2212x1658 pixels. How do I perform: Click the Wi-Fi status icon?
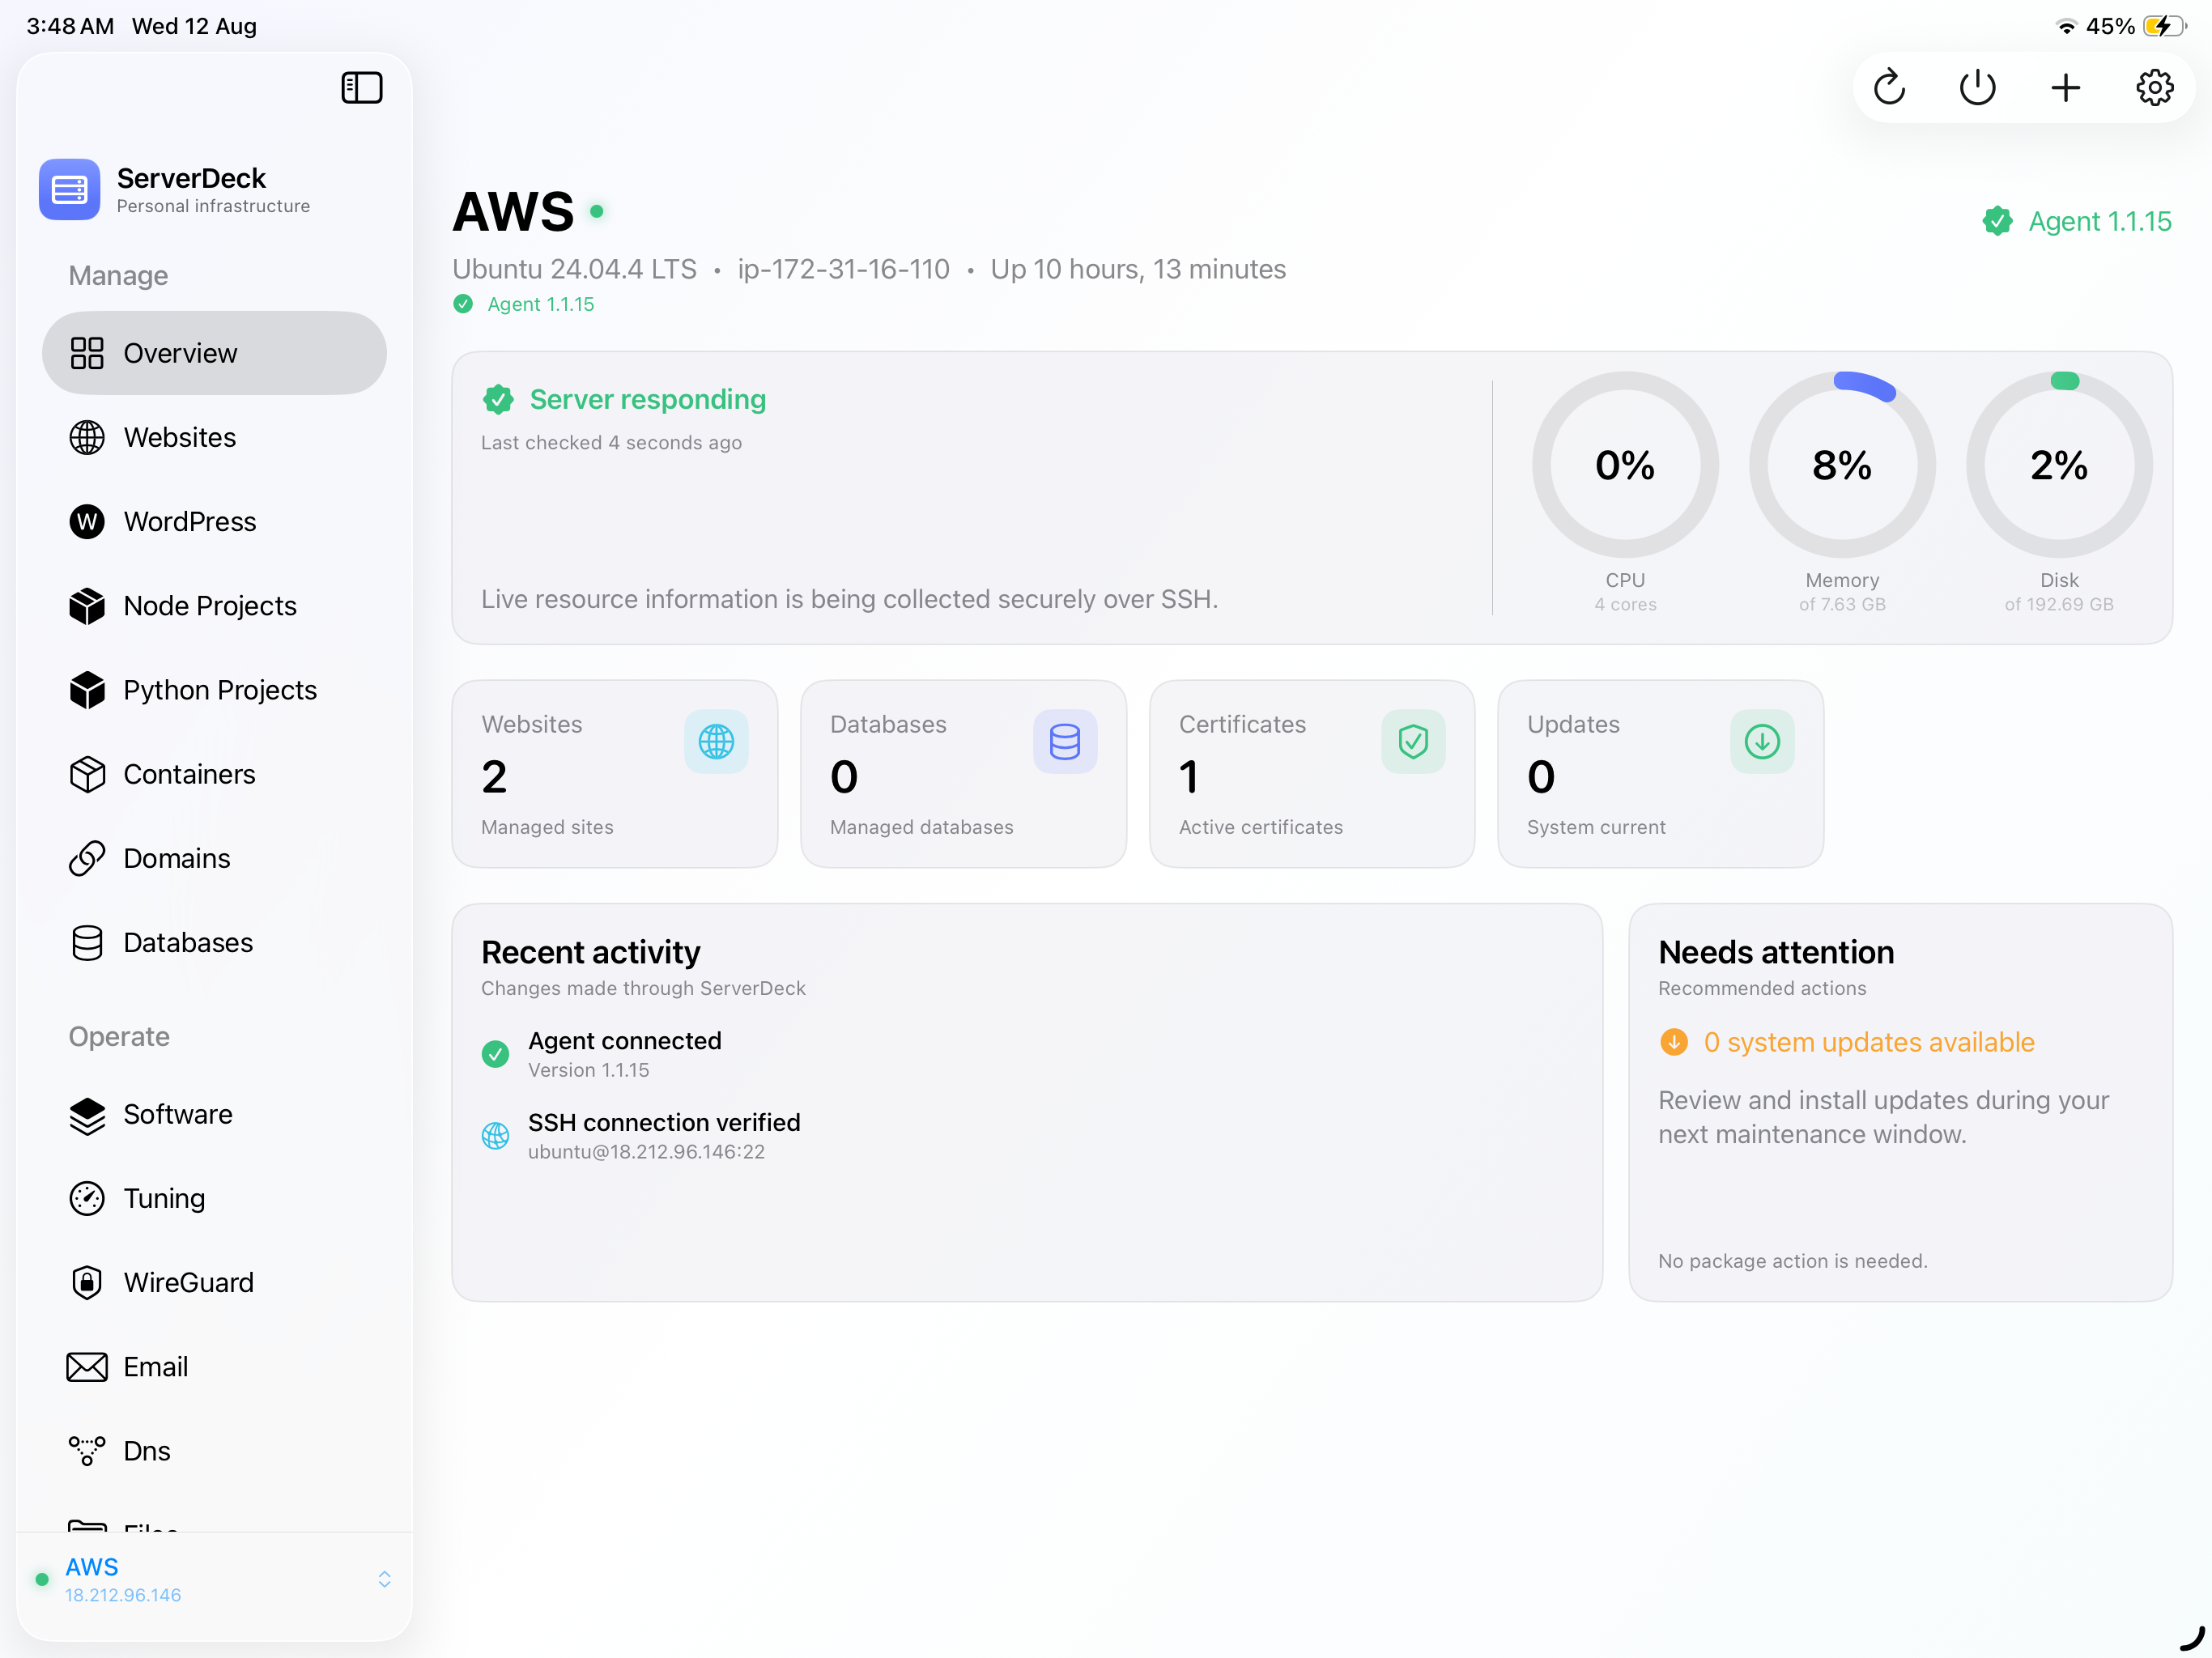pyautogui.click(x=2066, y=26)
